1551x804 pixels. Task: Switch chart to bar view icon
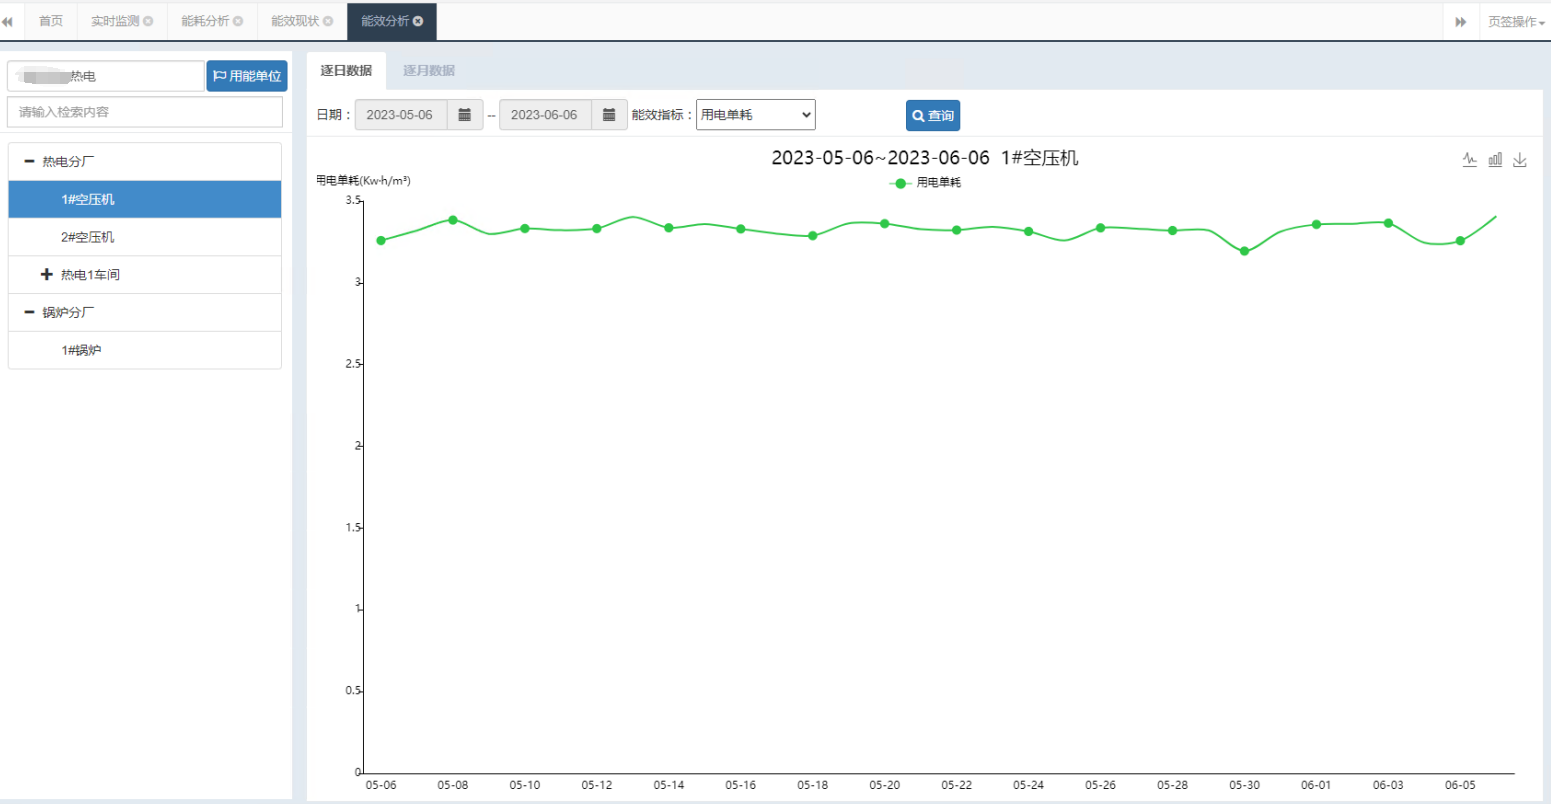click(1495, 160)
